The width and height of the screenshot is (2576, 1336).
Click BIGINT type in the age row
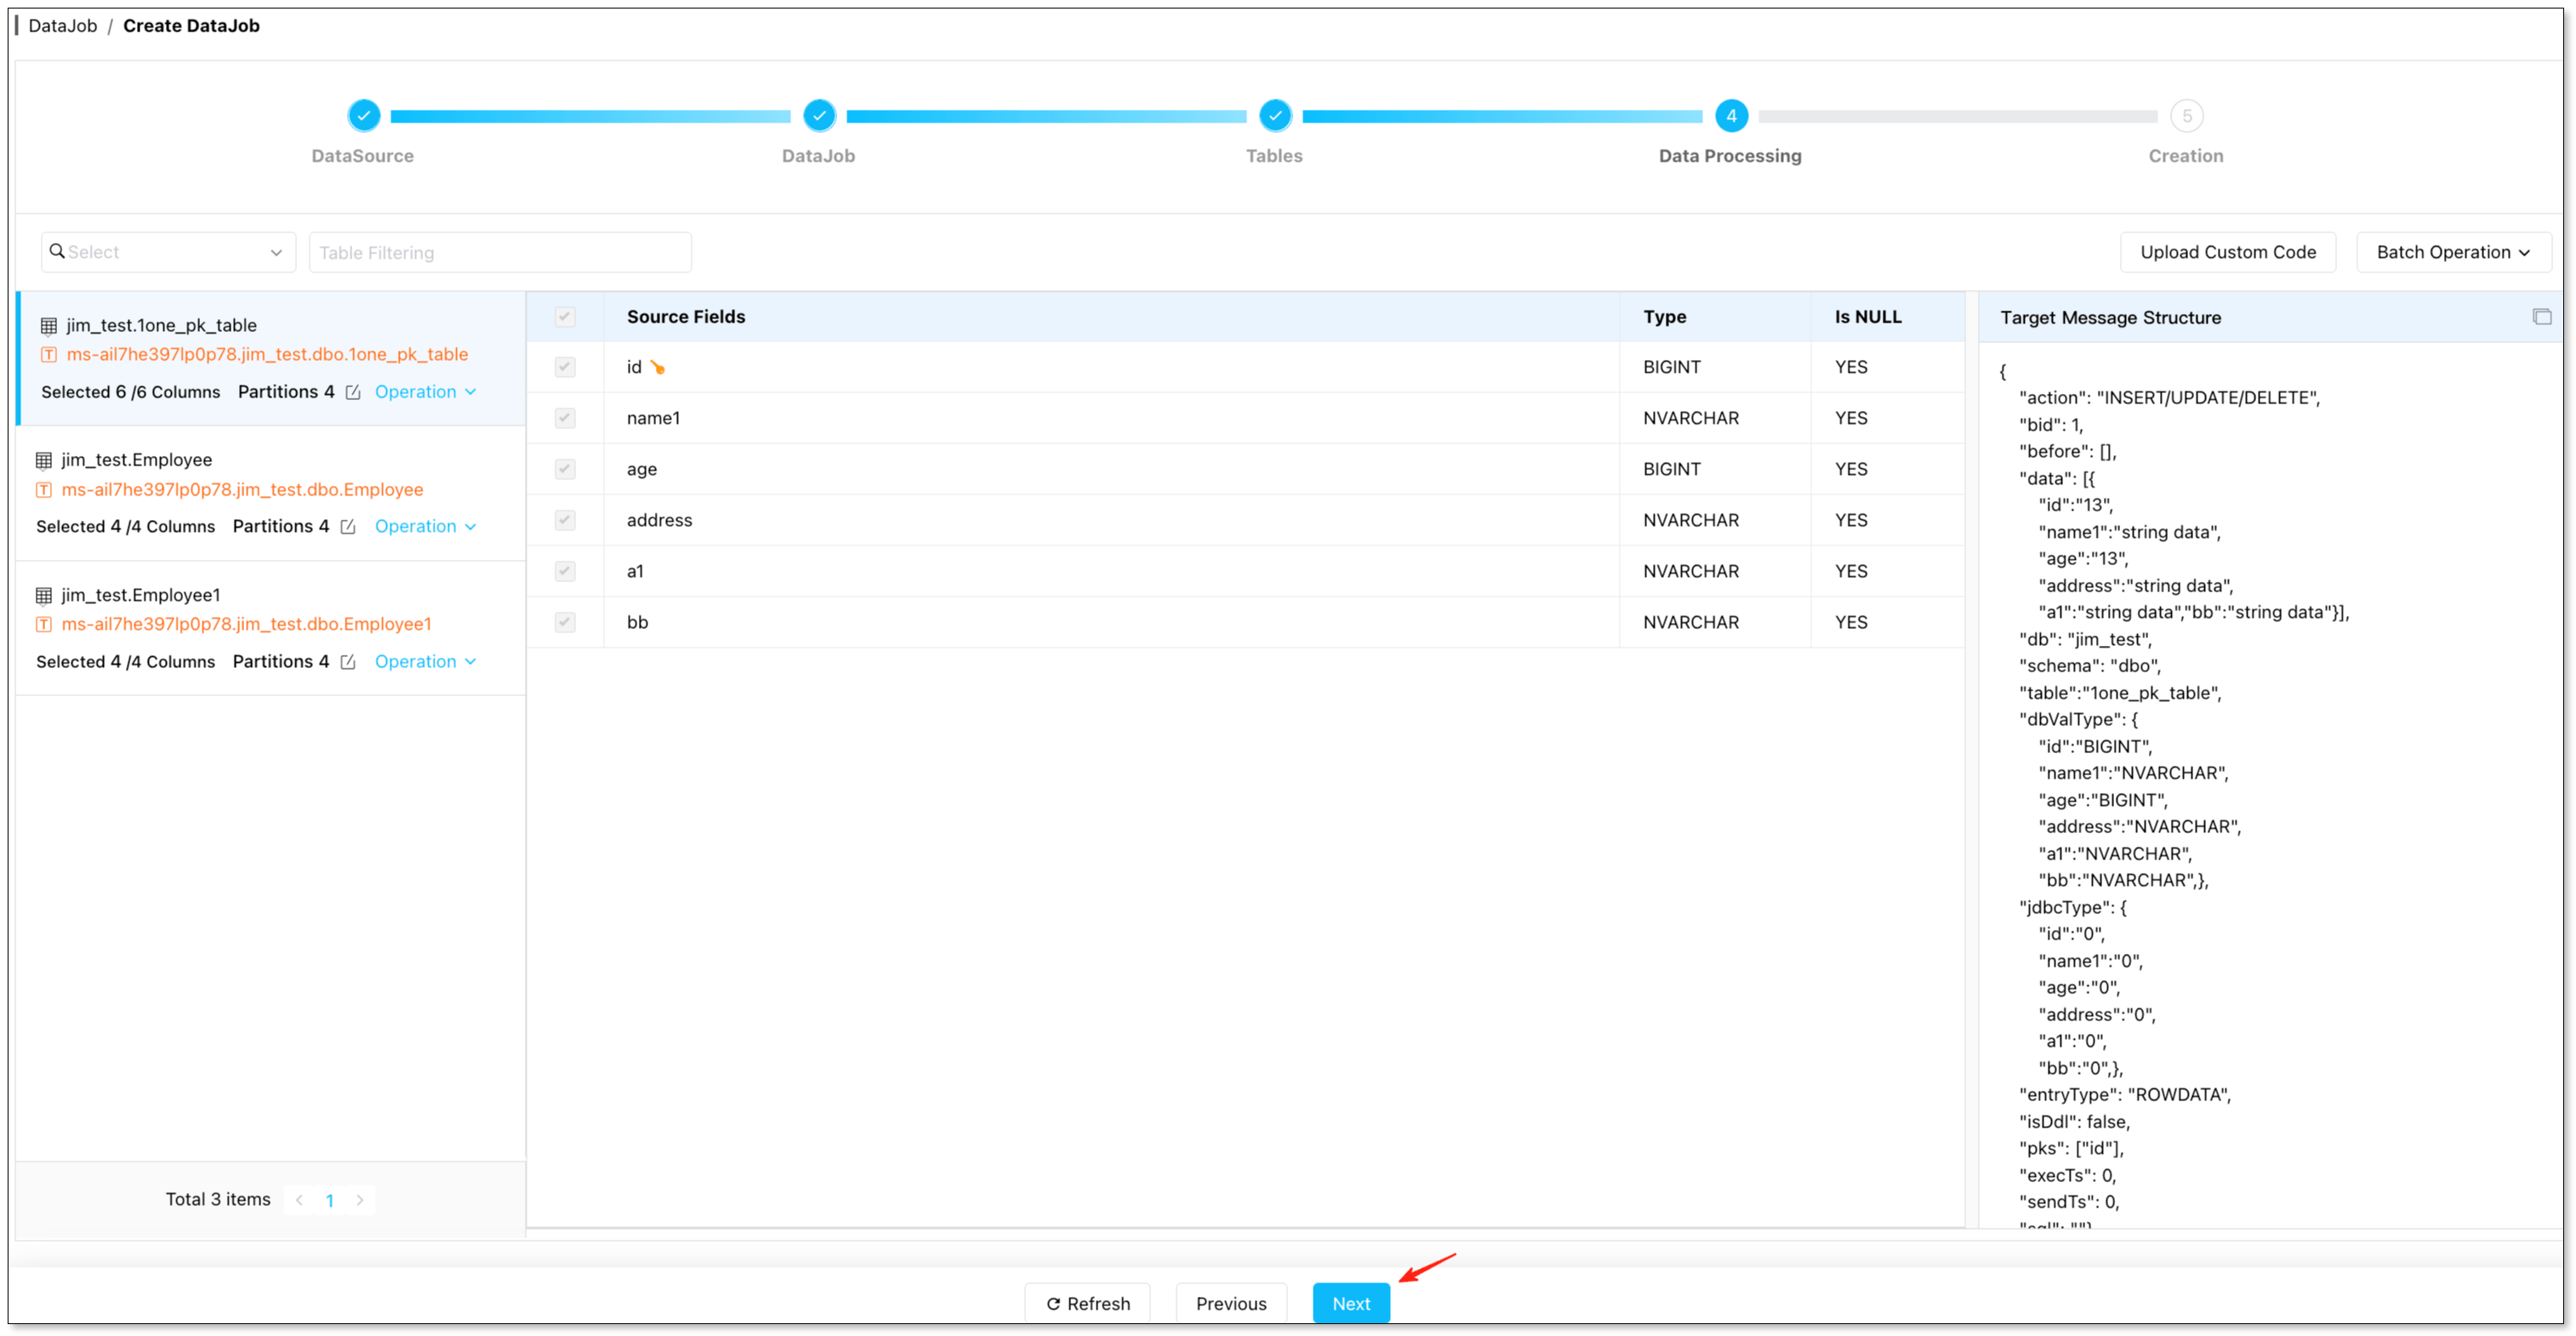pos(1672,470)
